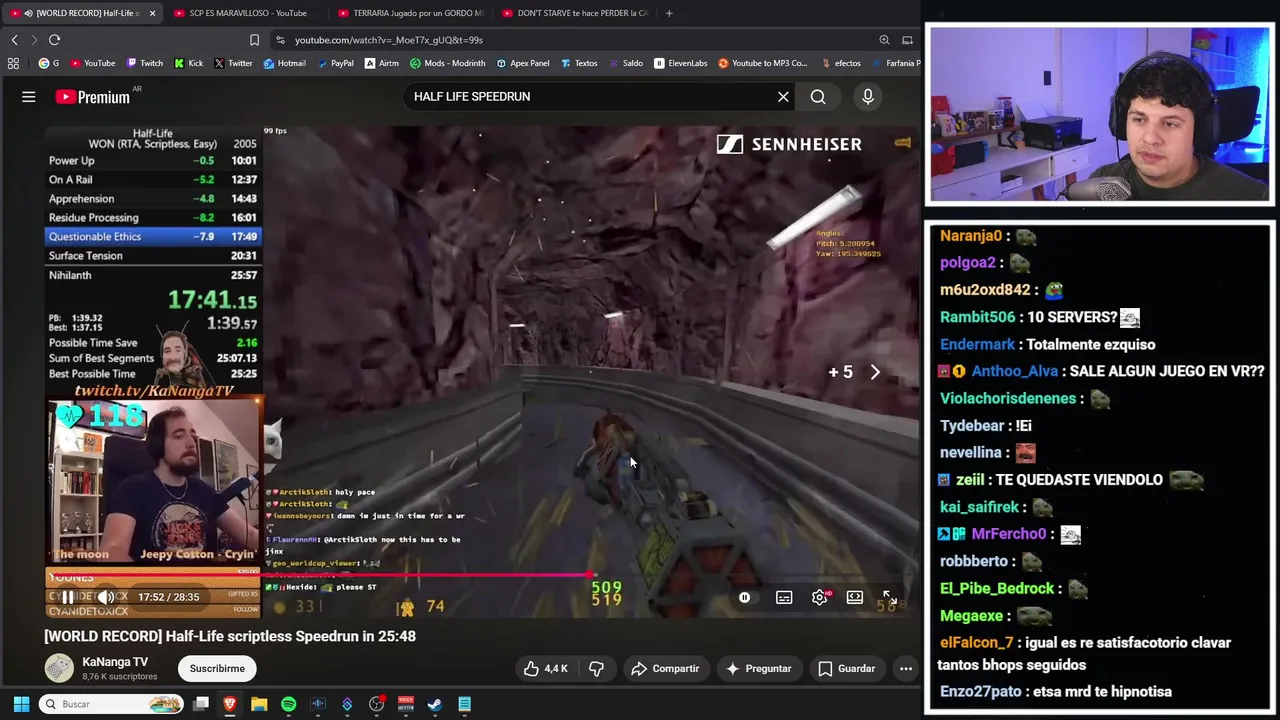
Task: Go to YouTube Premium home logo
Action: (93, 97)
